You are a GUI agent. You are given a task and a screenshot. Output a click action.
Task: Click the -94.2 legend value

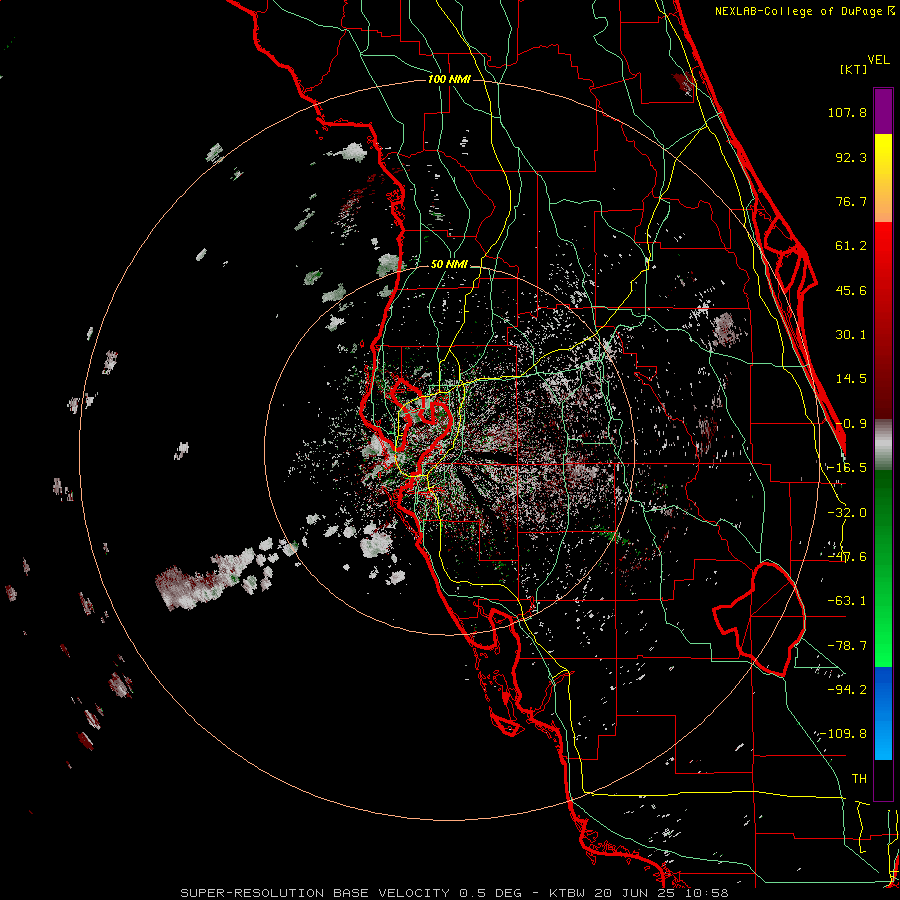[847, 689]
